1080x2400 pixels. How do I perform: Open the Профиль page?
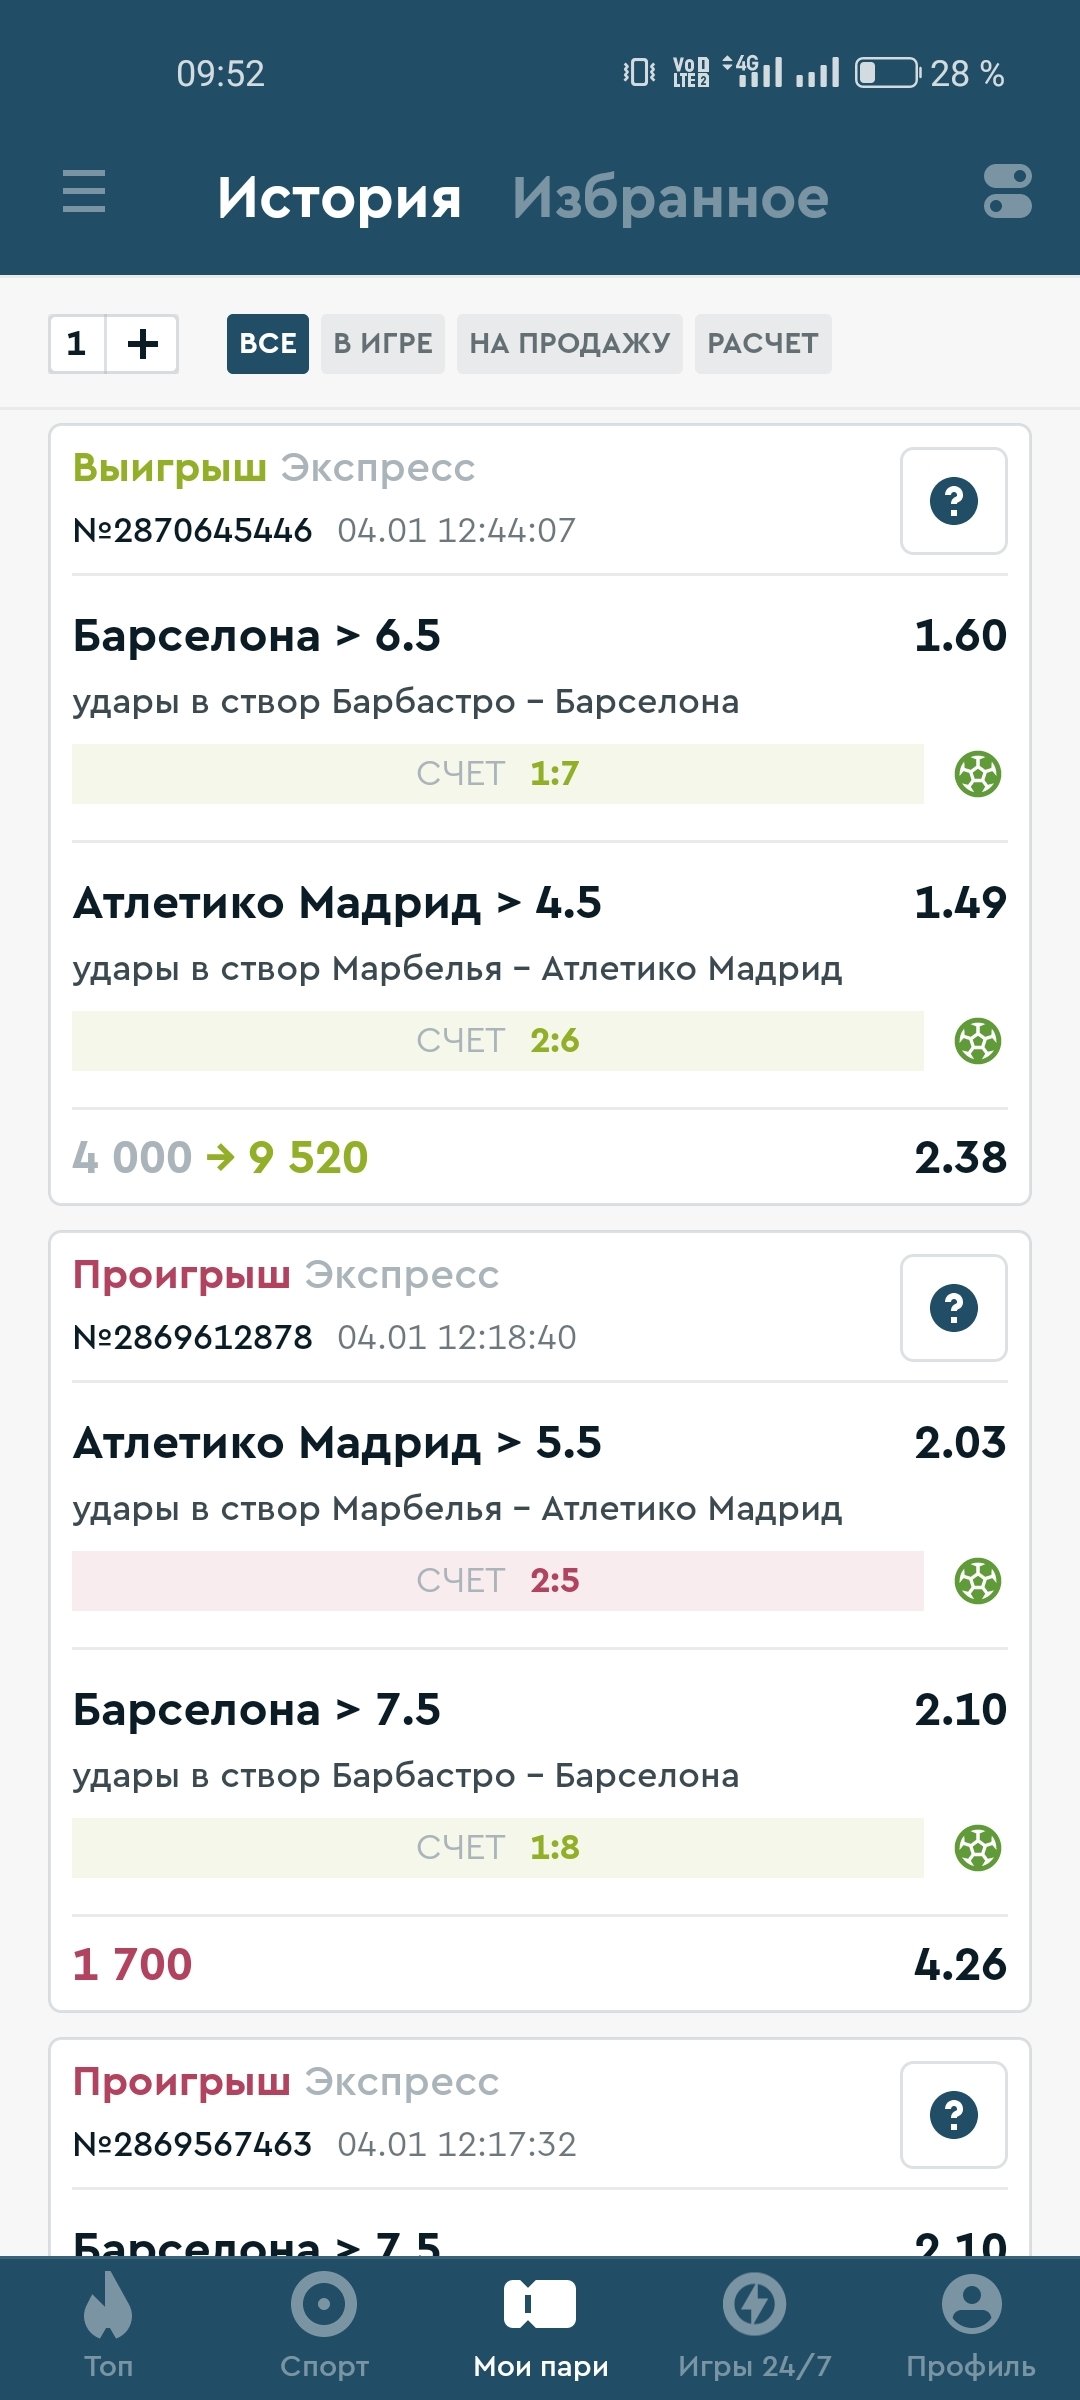(970, 2325)
